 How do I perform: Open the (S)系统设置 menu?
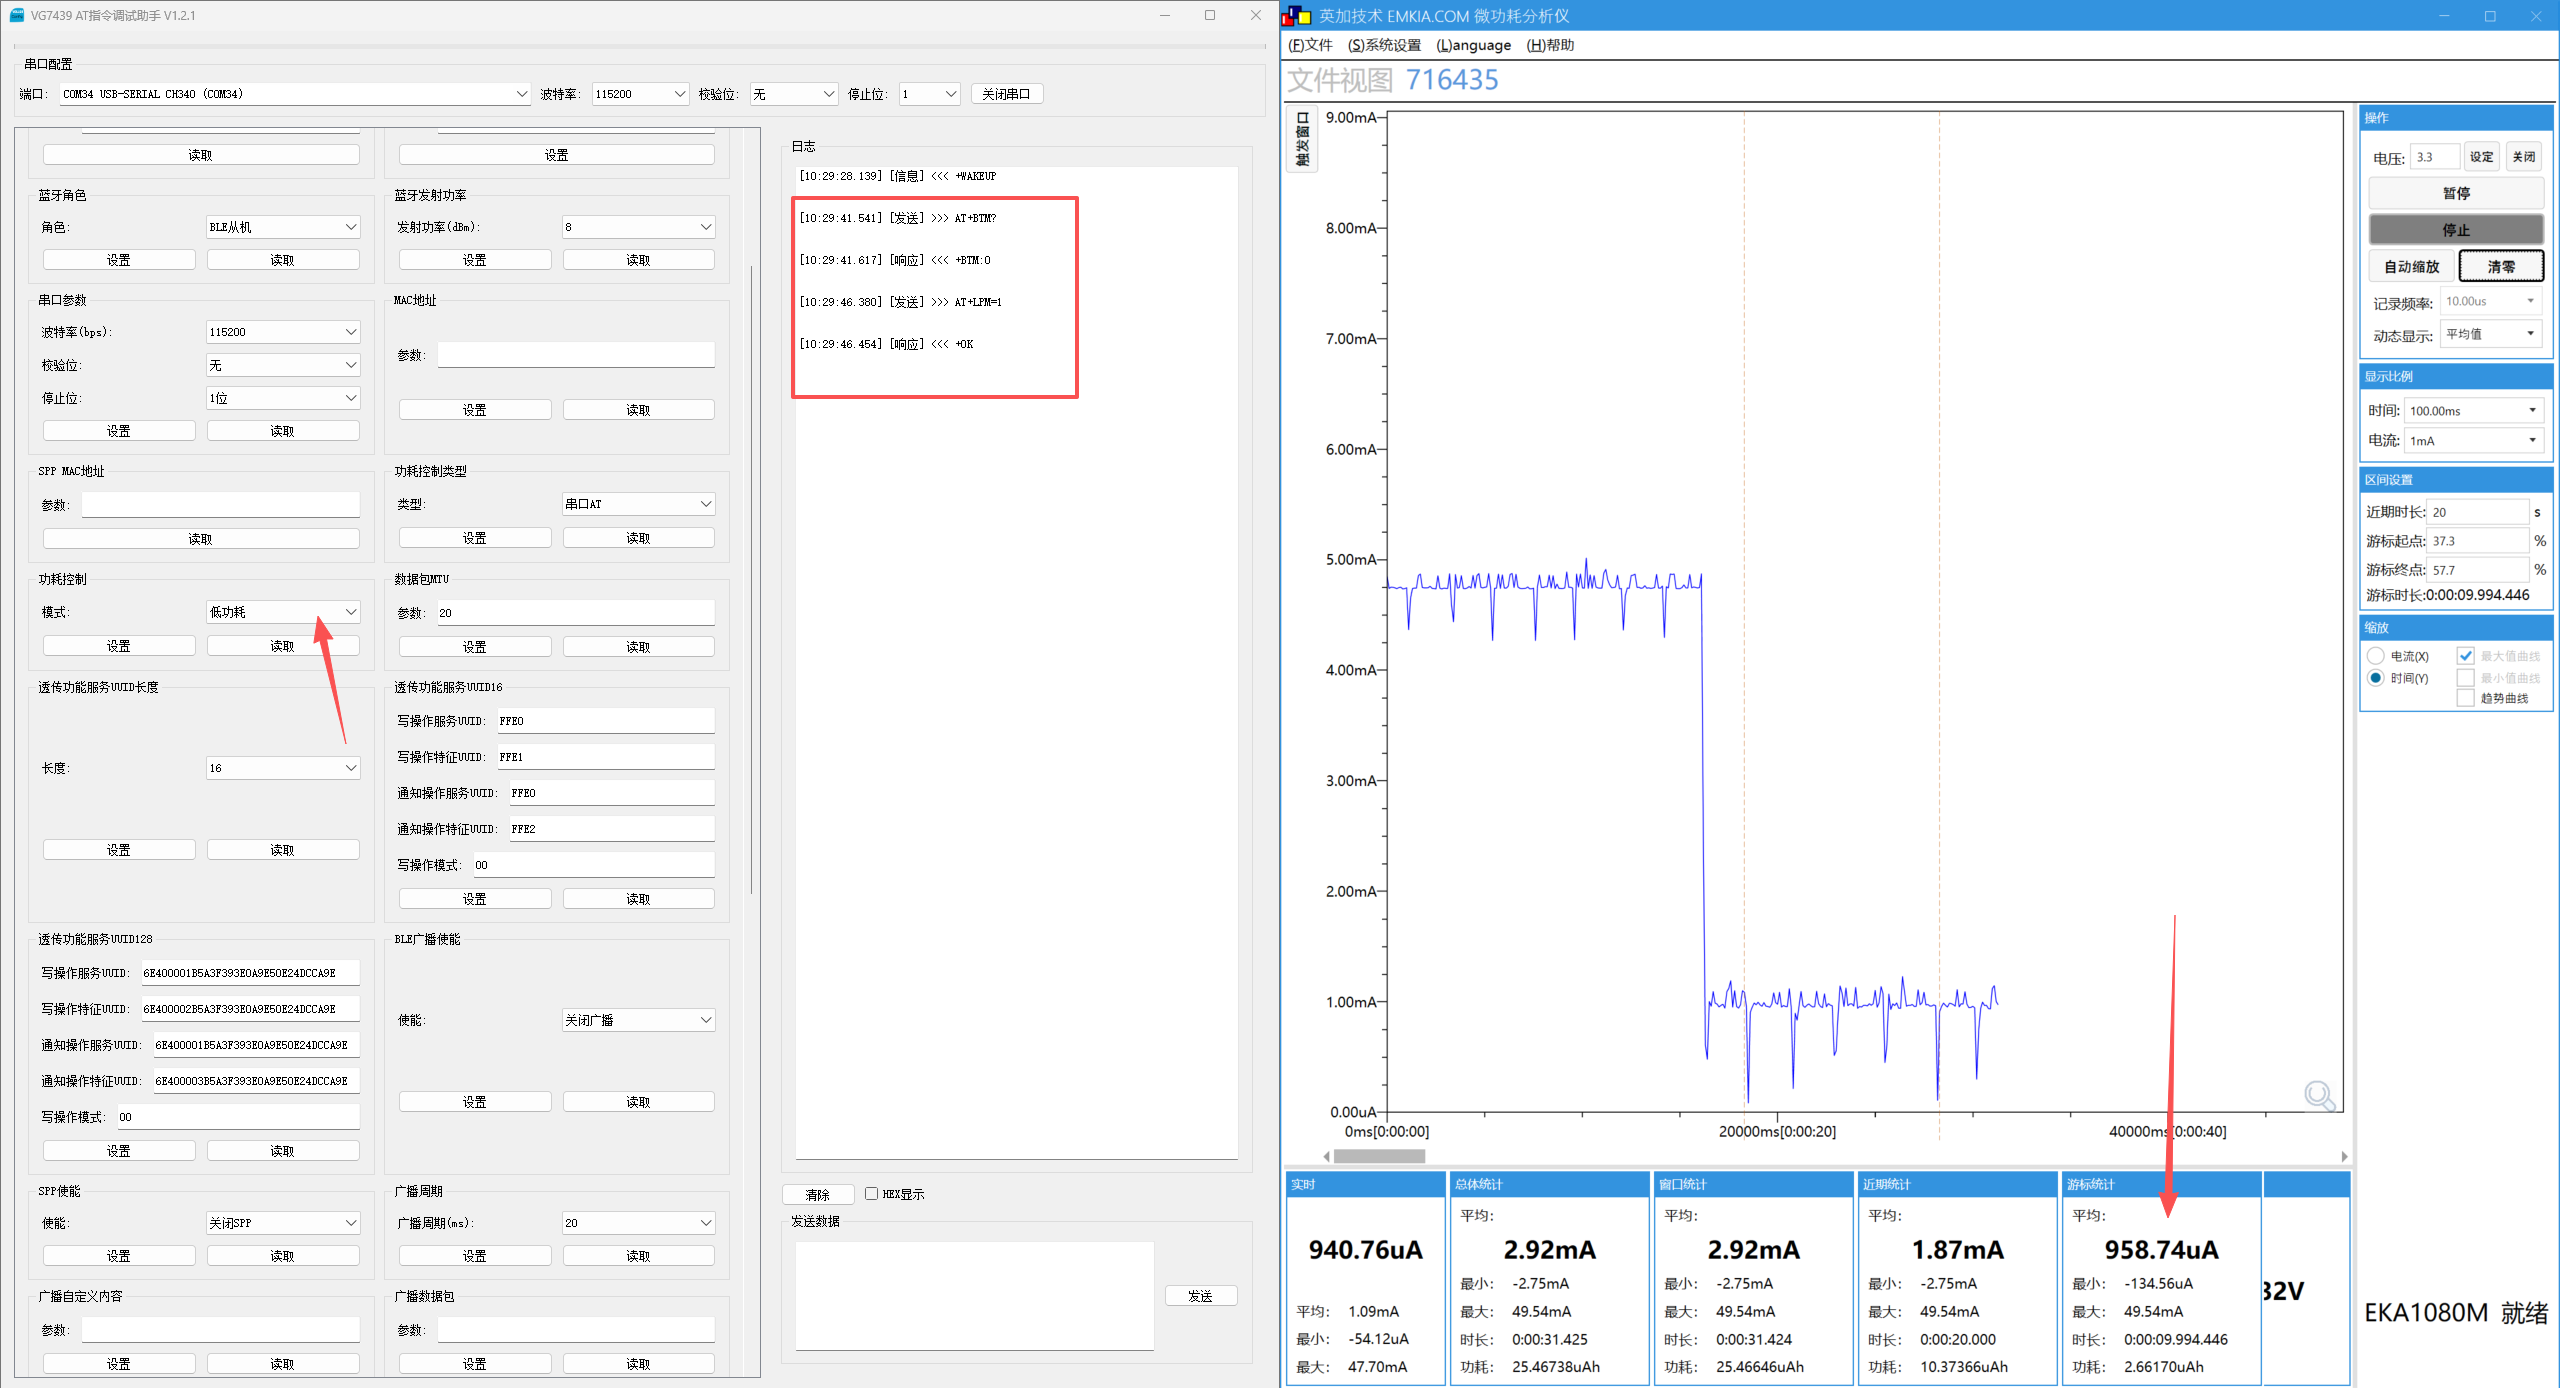click(x=1384, y=45)
